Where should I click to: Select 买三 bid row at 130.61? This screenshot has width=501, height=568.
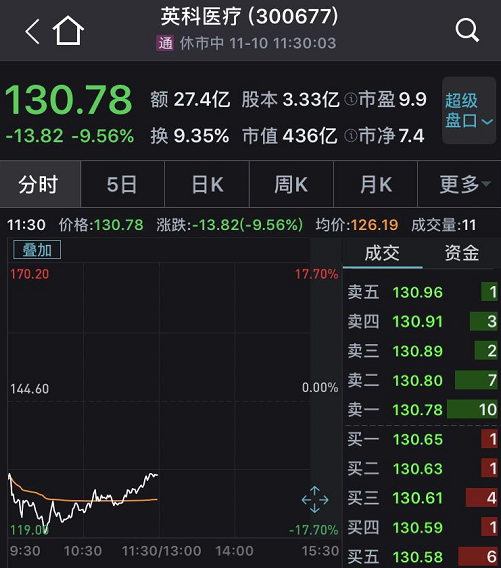(x=422, y=498)
